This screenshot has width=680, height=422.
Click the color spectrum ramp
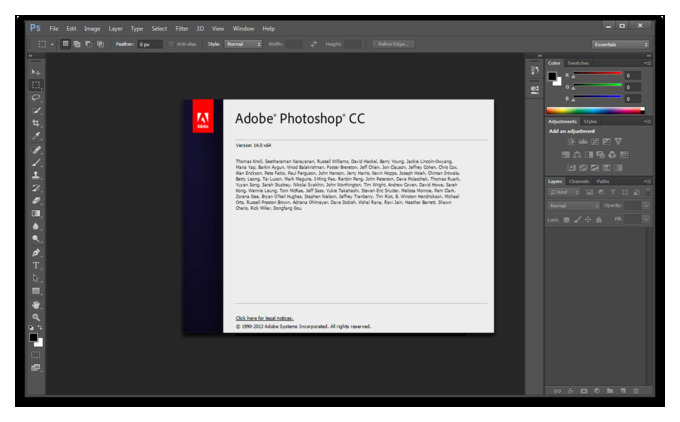[x=595, y=111]
